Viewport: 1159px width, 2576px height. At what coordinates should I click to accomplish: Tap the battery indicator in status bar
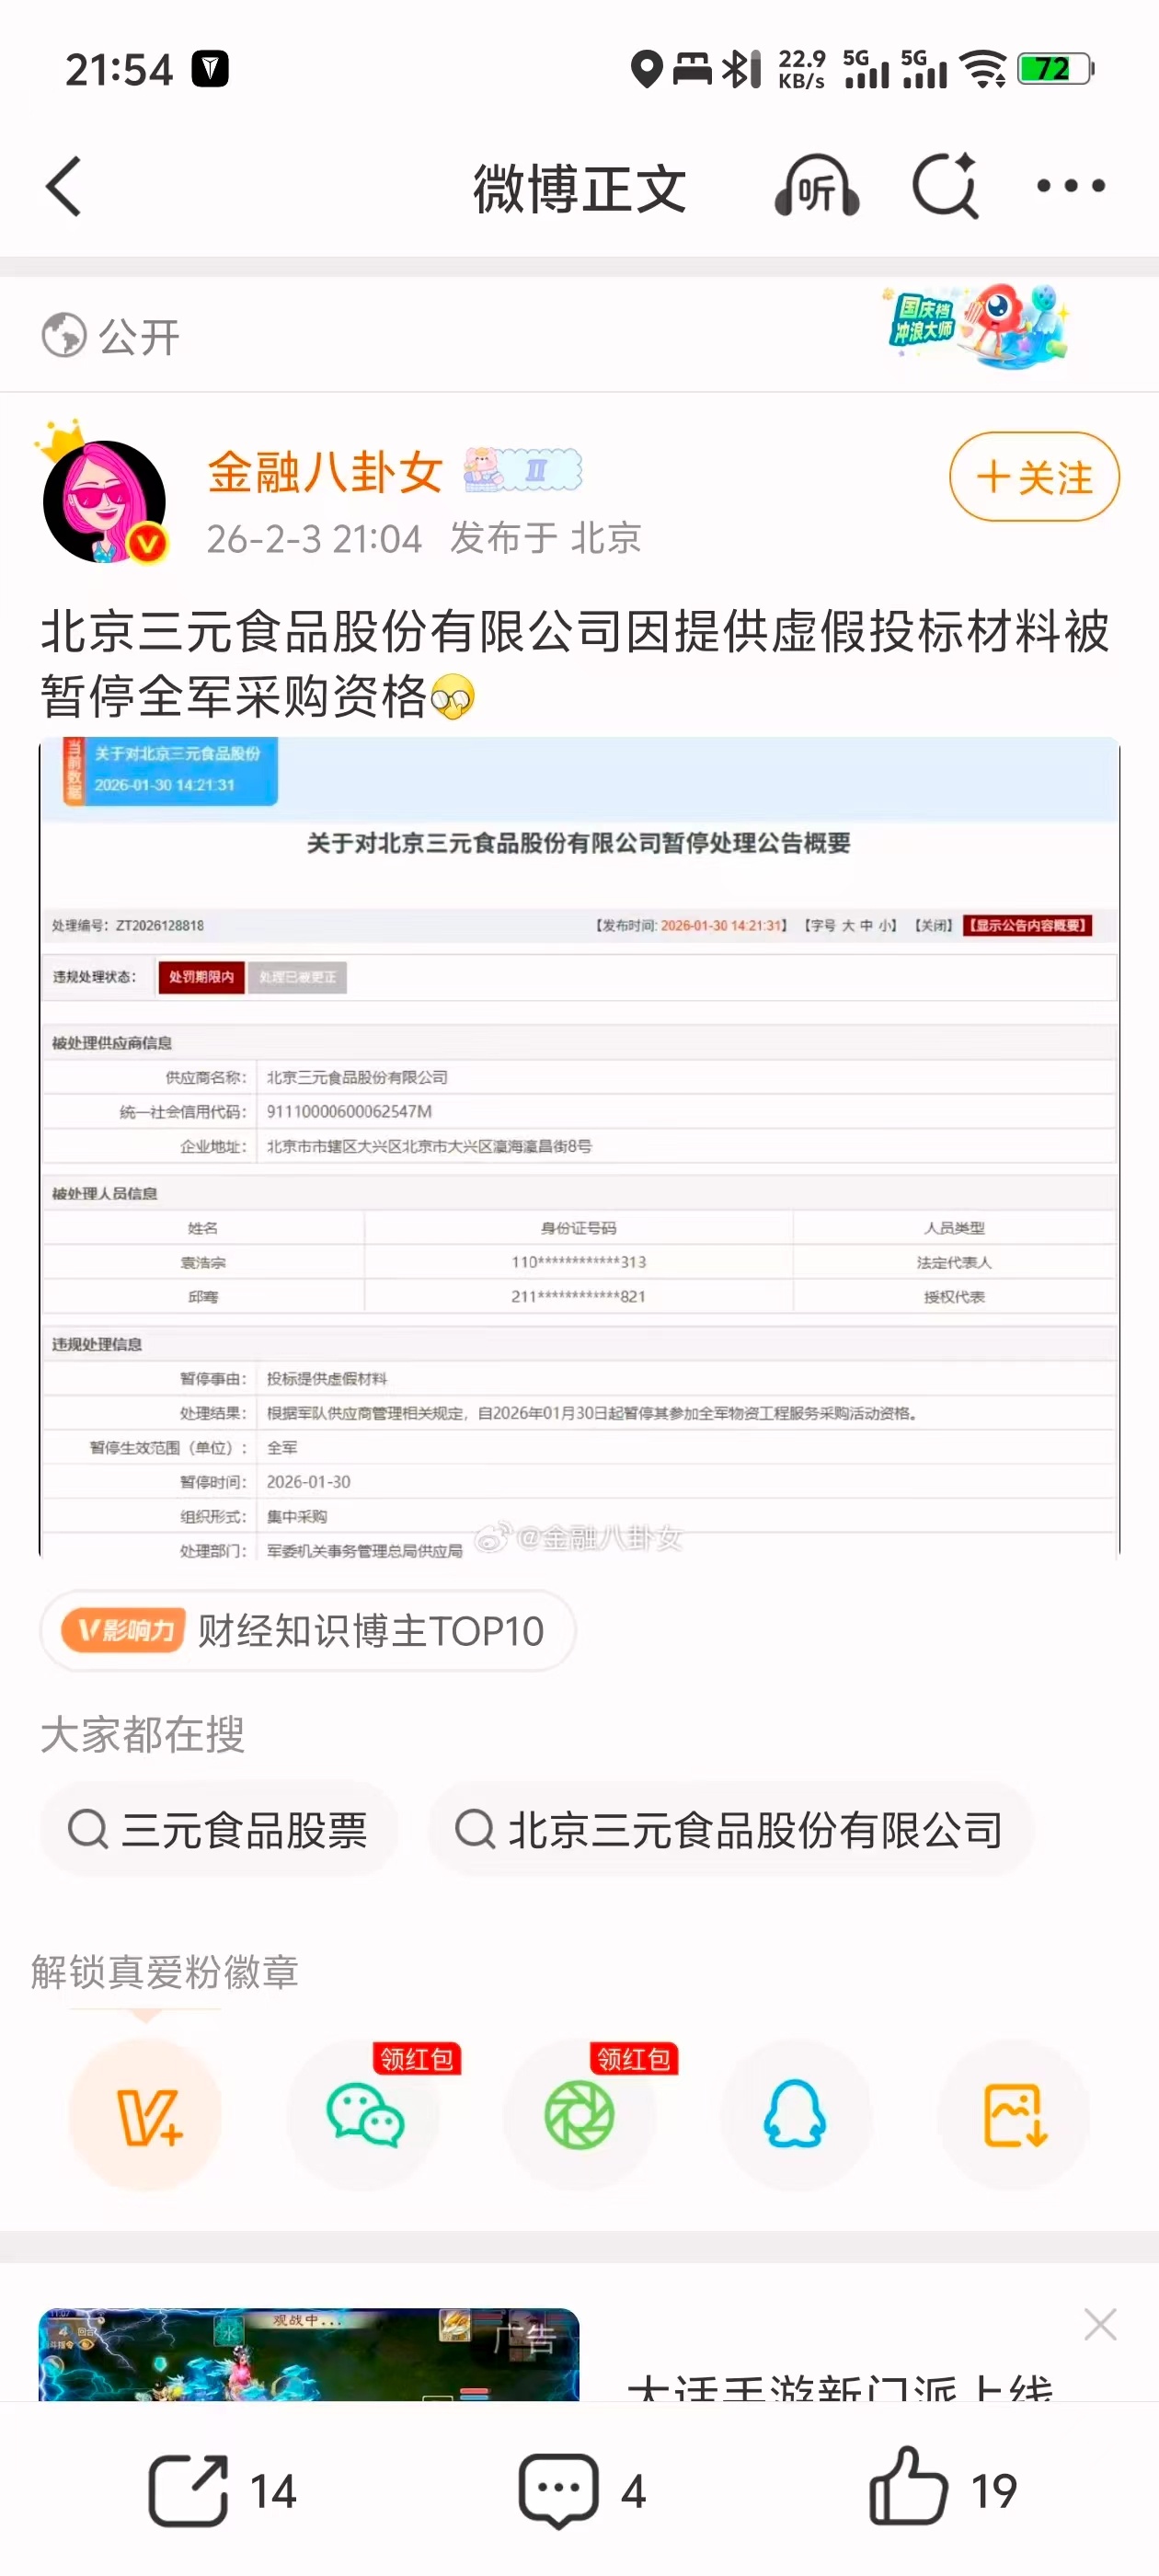tap(1056, 69)
